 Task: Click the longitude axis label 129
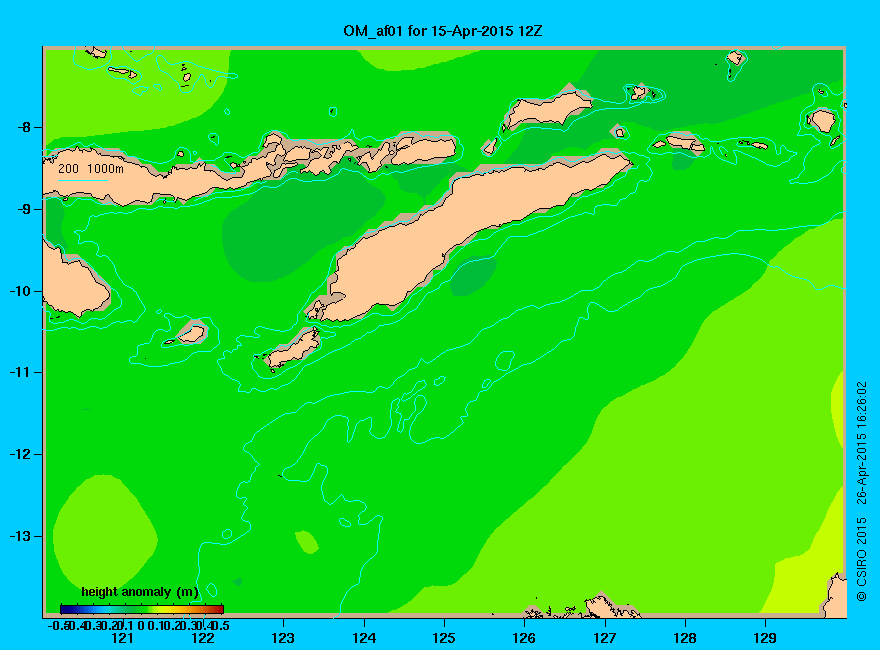click(765, 638)
